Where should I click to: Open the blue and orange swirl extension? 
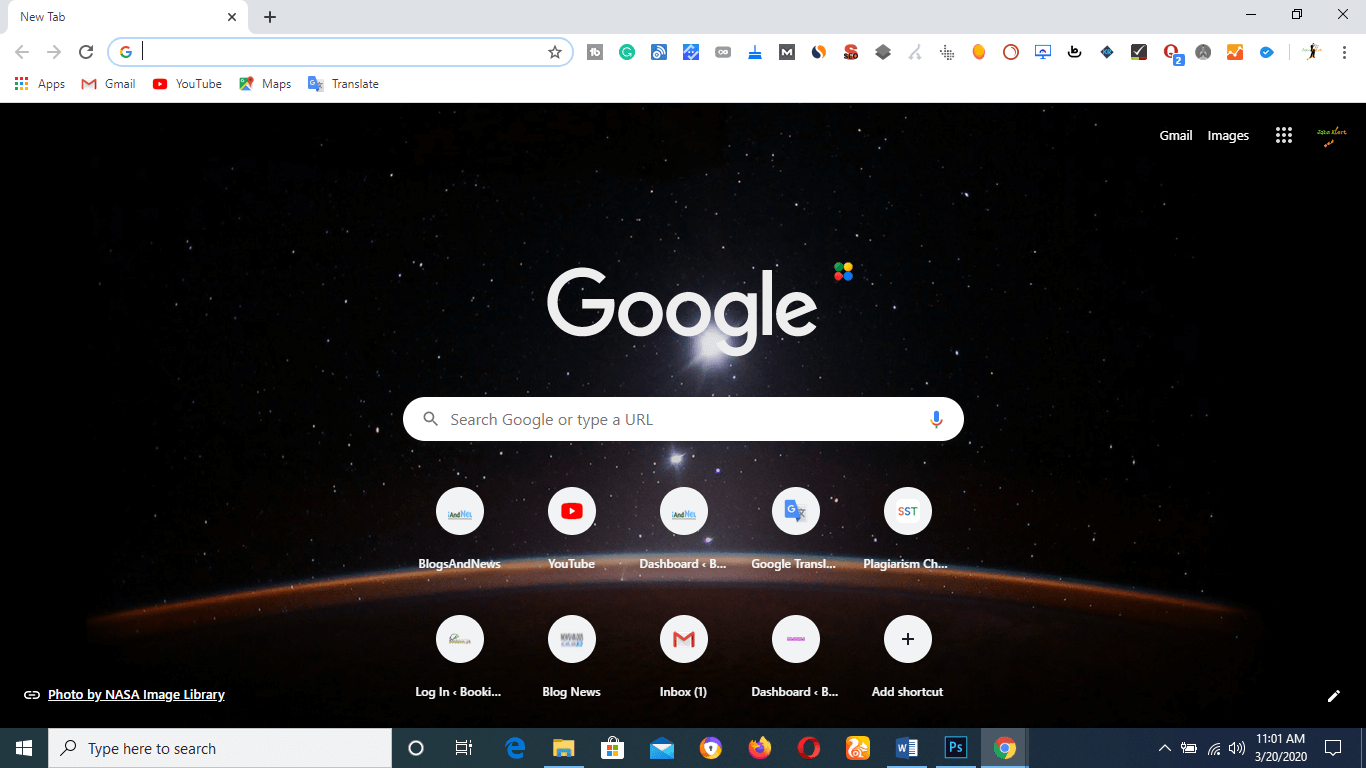(x=819, y=52)
